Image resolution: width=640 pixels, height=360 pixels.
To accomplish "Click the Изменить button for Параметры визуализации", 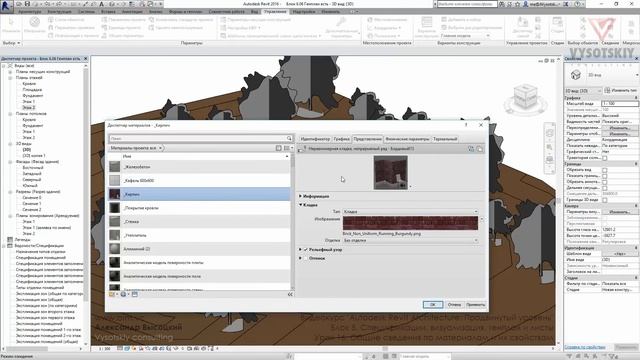I will pyautogui.click(x=619, y=212).
